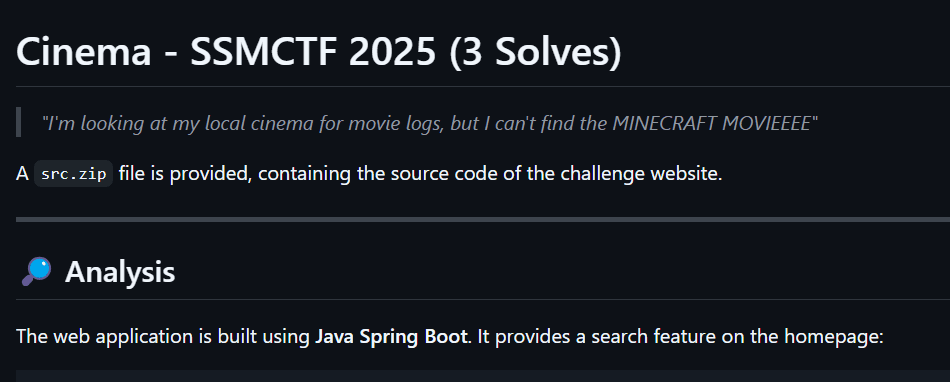This screenshot has height=382, width=950.
Task: Click the thick horizontal divider above Analysis
Action: [x=483, y=219]
